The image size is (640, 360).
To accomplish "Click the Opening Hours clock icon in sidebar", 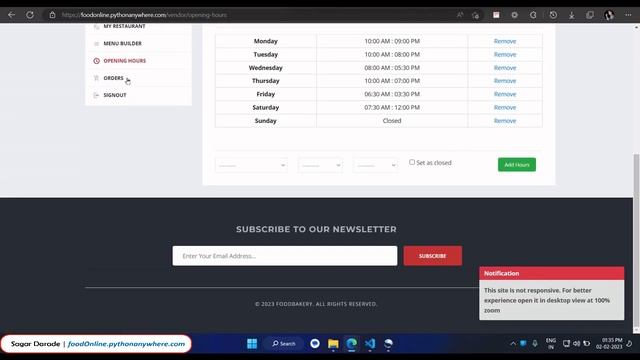I will [96, 61].
